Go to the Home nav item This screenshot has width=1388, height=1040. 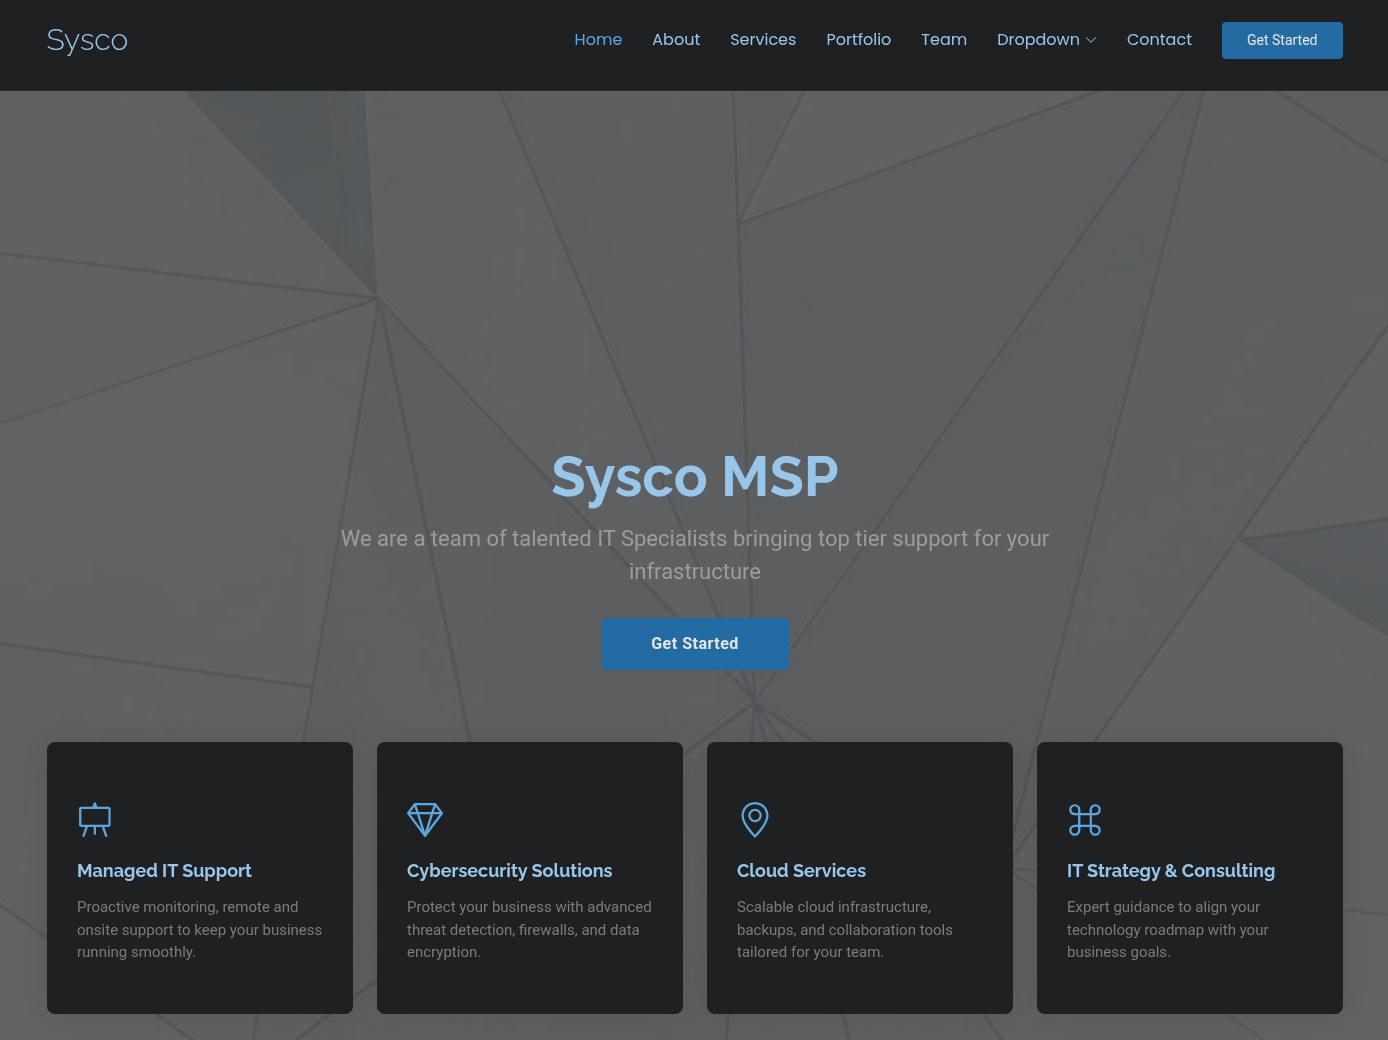598,40
